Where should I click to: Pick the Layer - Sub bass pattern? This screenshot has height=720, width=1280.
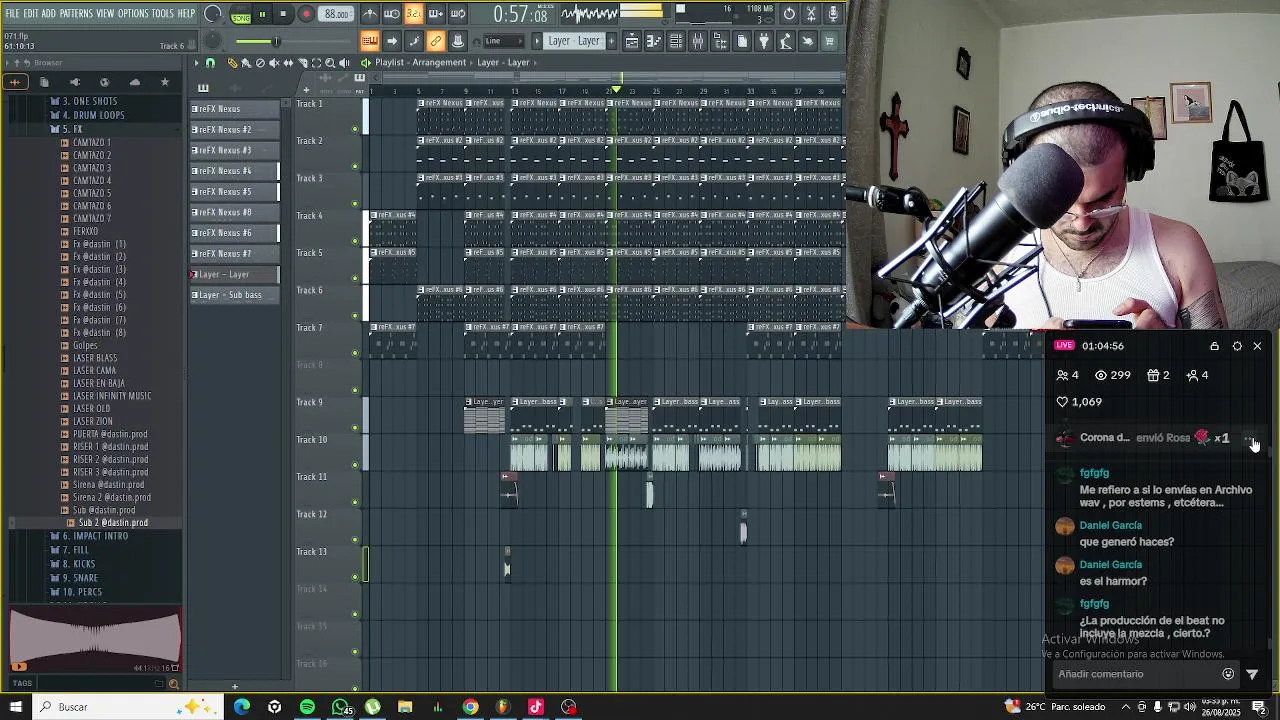point(235,295)
